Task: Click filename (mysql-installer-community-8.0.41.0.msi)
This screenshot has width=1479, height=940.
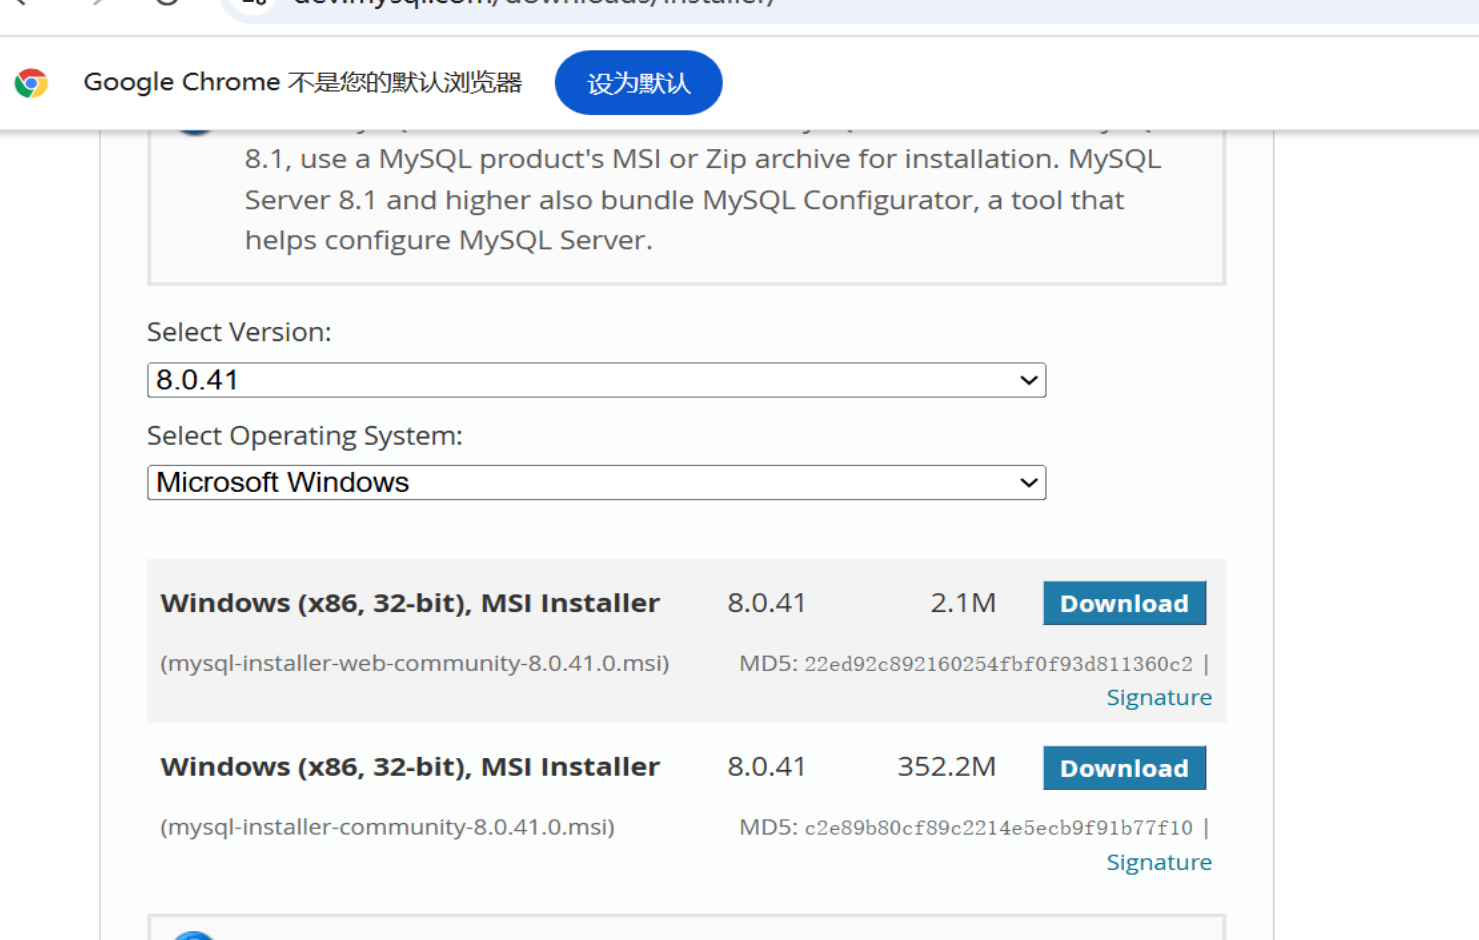Action: click(x=387, y=827)
